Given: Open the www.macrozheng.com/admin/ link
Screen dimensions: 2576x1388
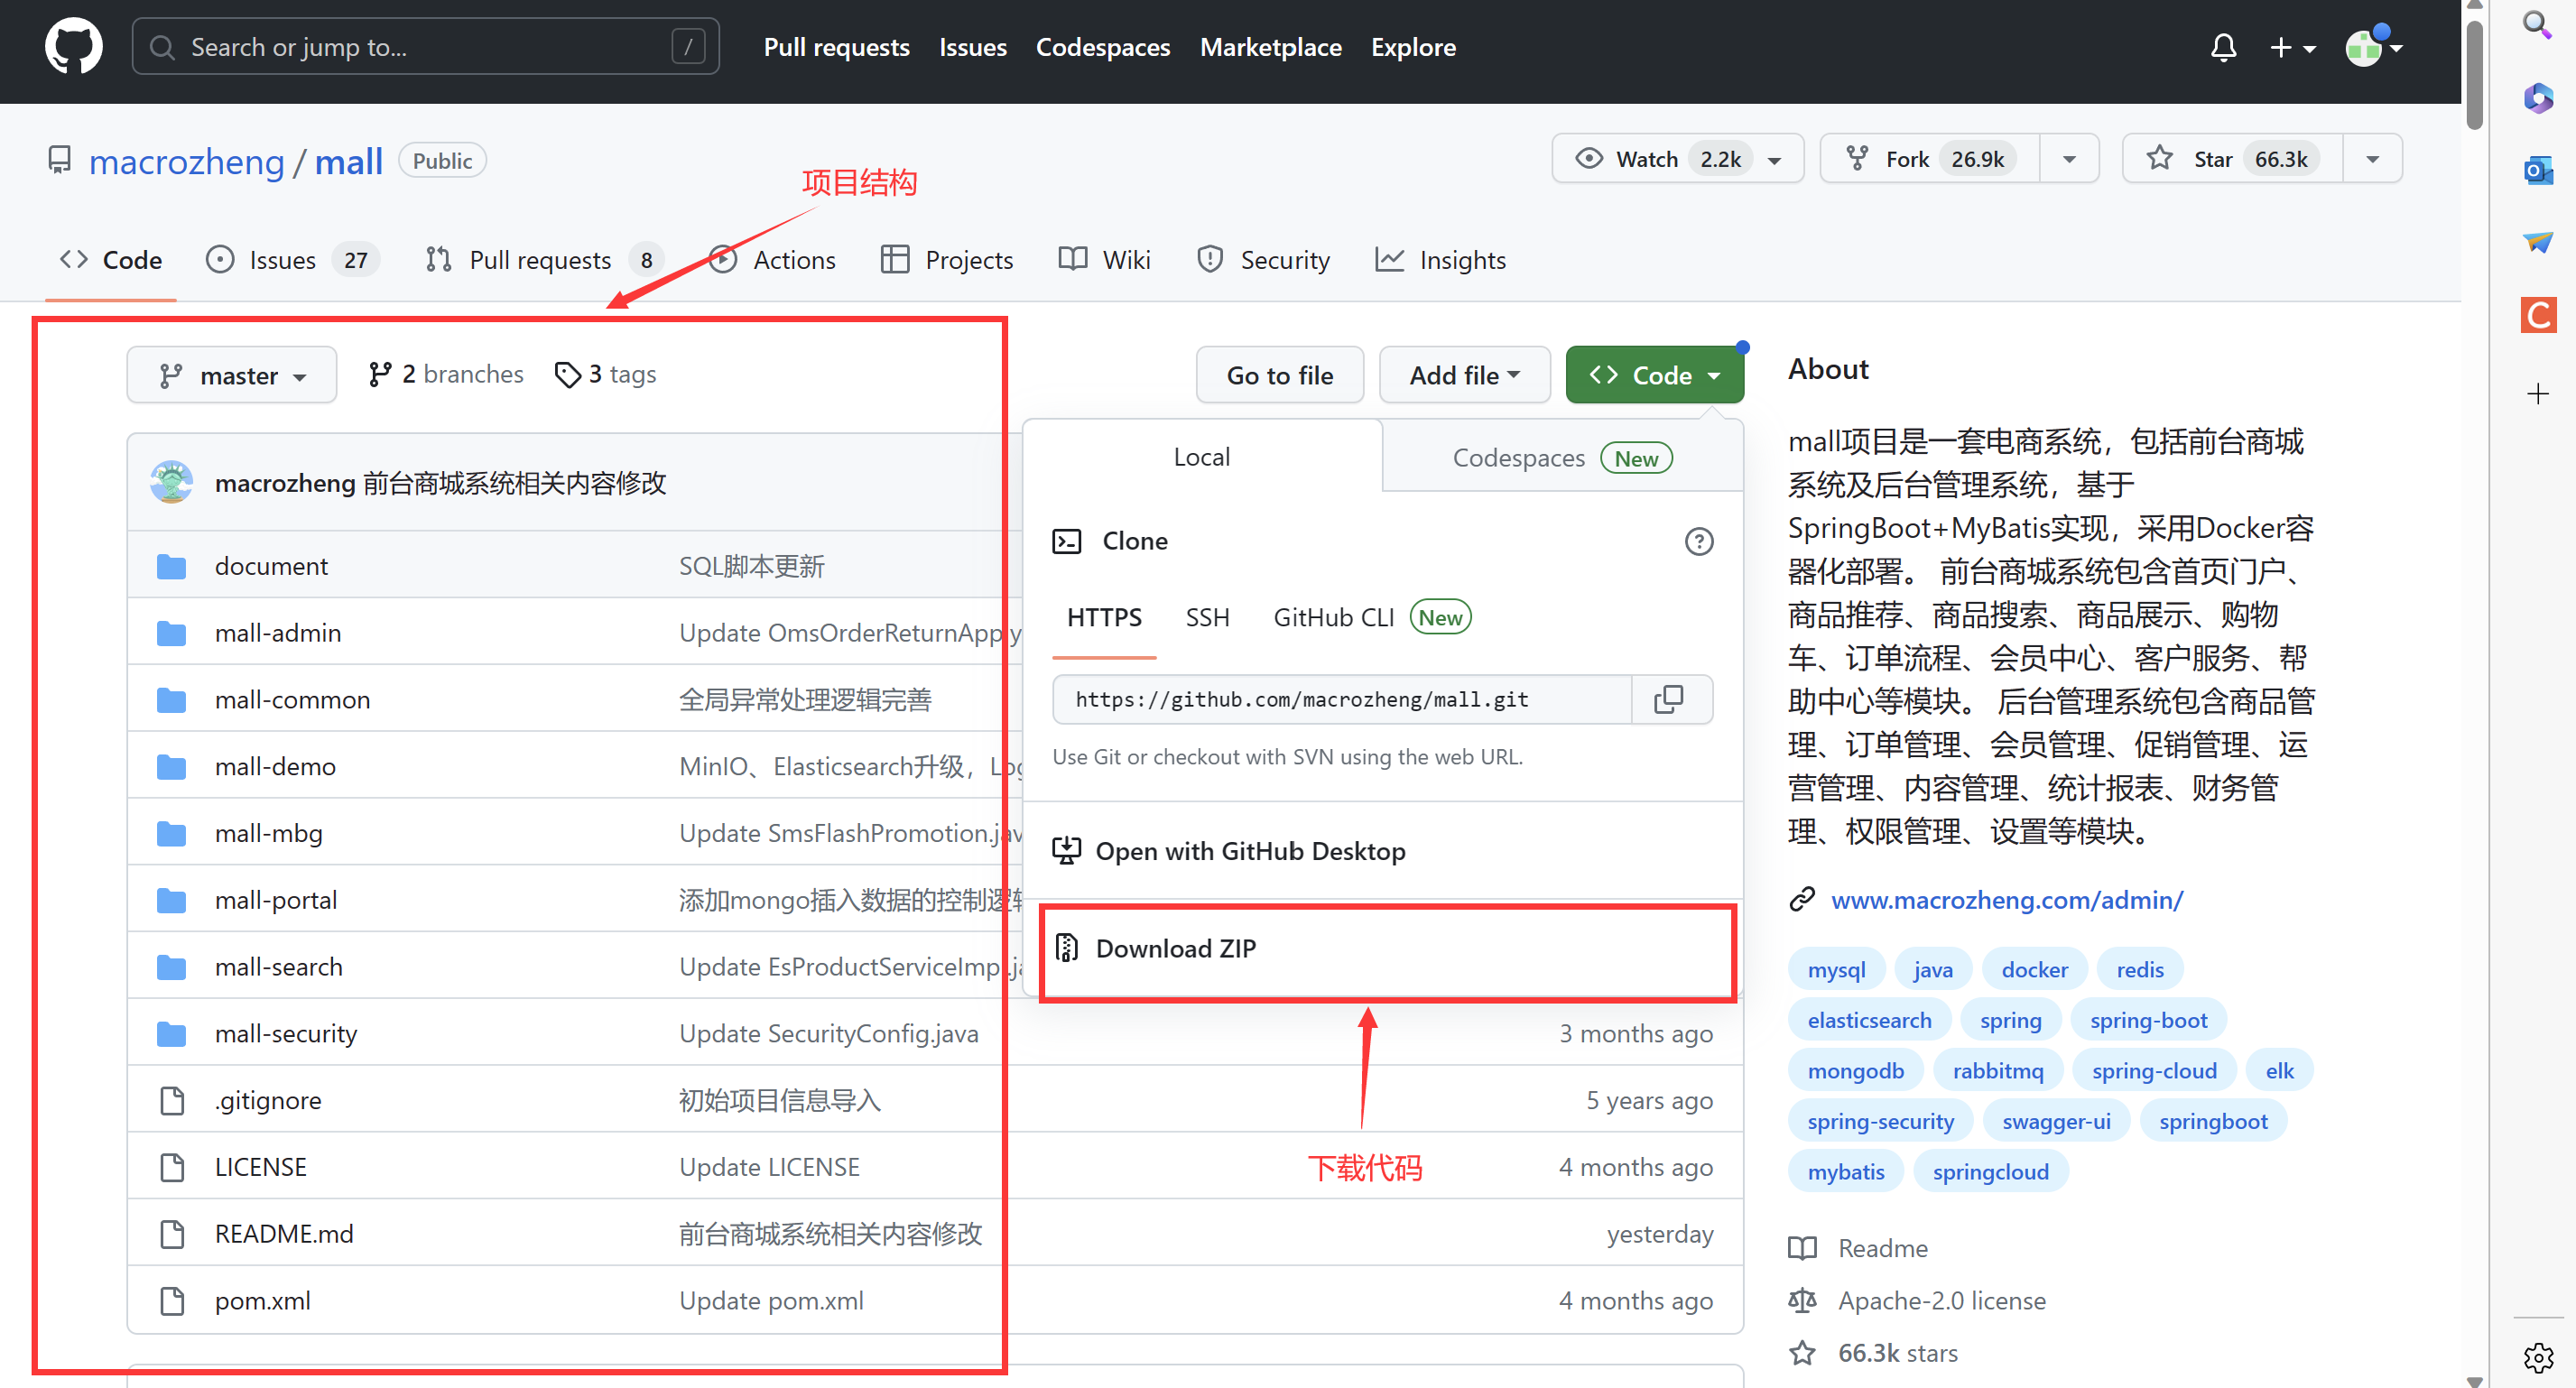Looking at the screenshot, I should 2006,899.
